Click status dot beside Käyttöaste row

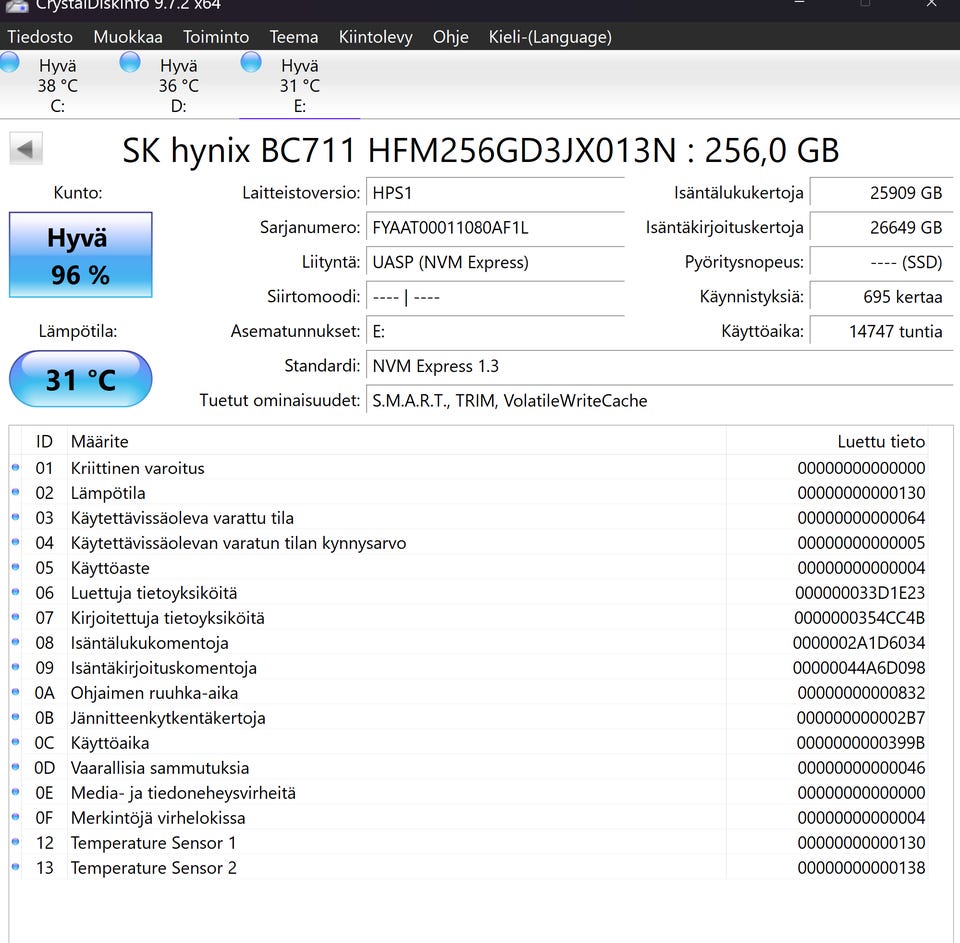[15, 568]
